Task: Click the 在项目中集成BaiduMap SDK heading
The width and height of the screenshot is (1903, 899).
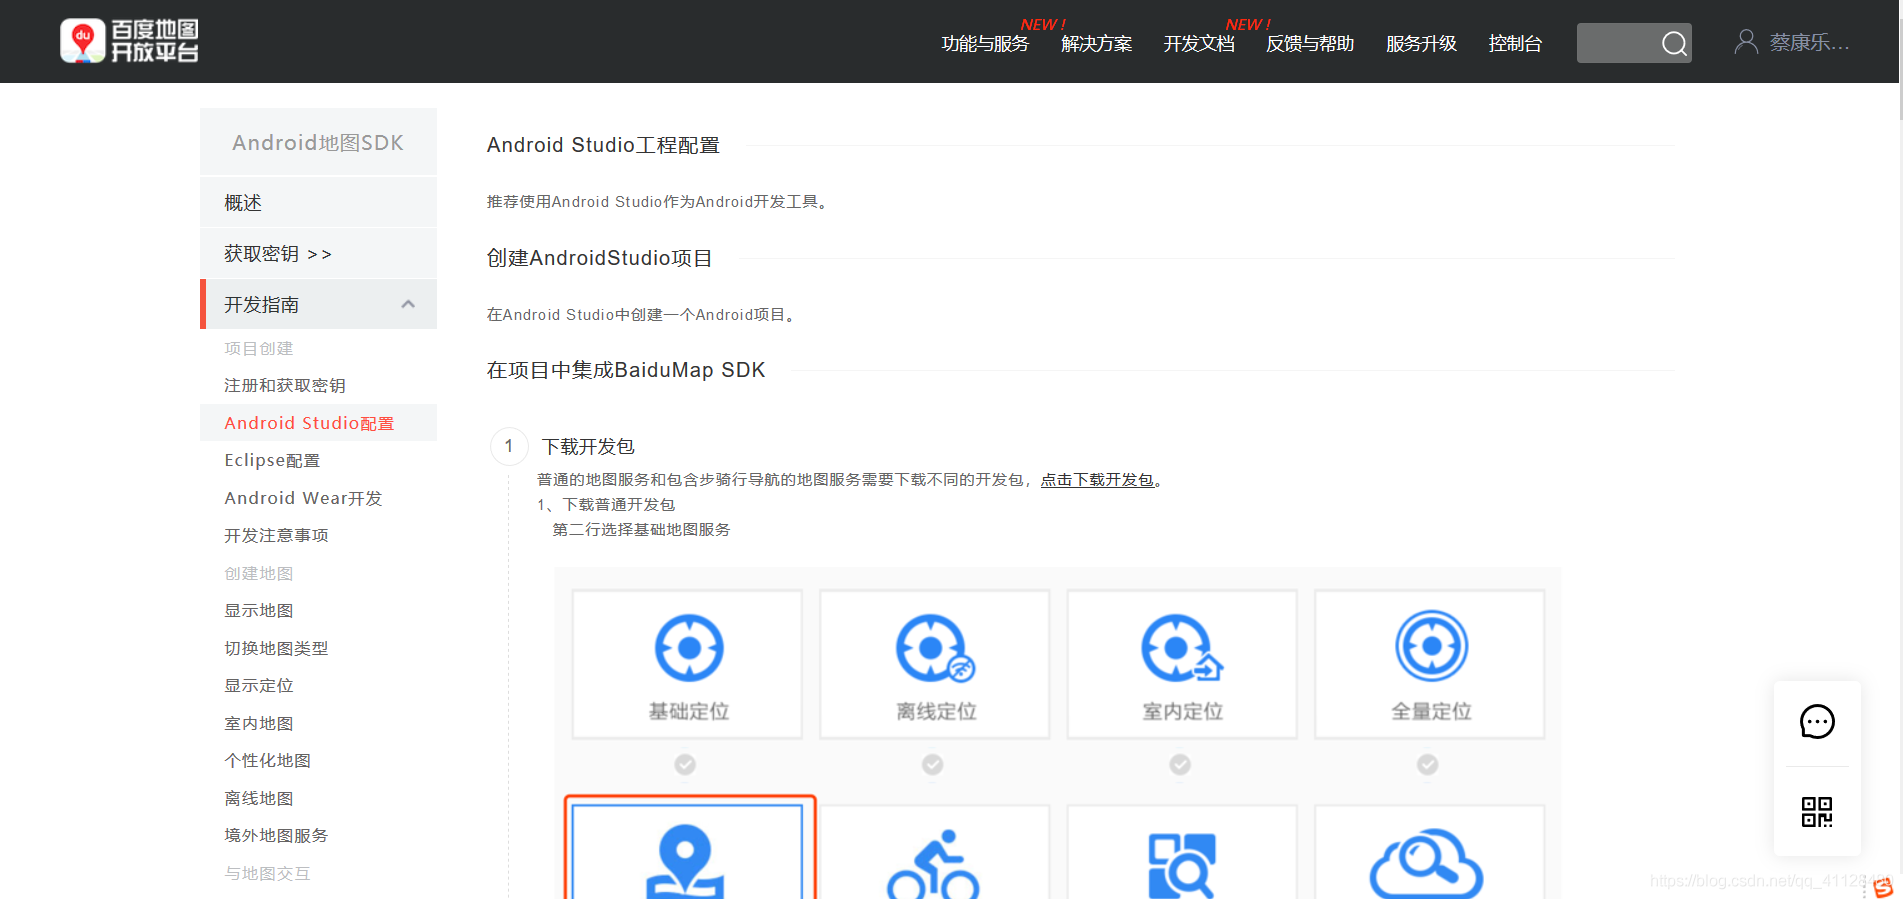Action: 626,370
